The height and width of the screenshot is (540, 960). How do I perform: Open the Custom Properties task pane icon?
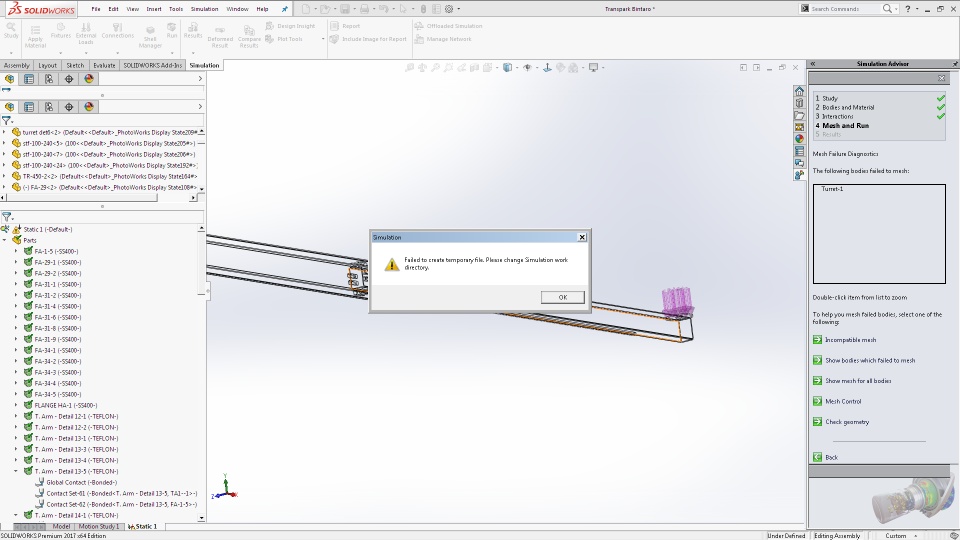[x=799, y=151]
